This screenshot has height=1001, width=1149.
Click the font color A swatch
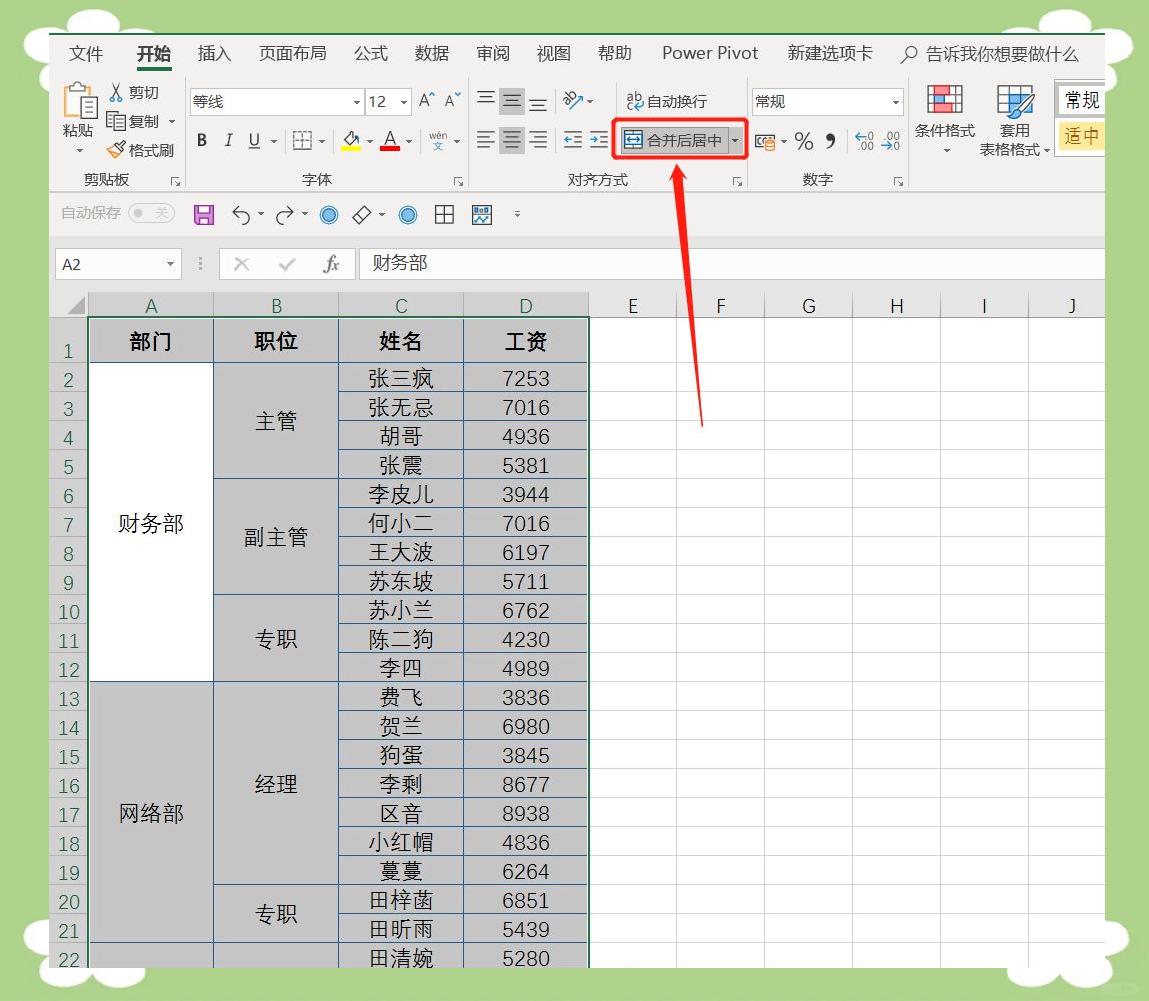tap(390, 140)
